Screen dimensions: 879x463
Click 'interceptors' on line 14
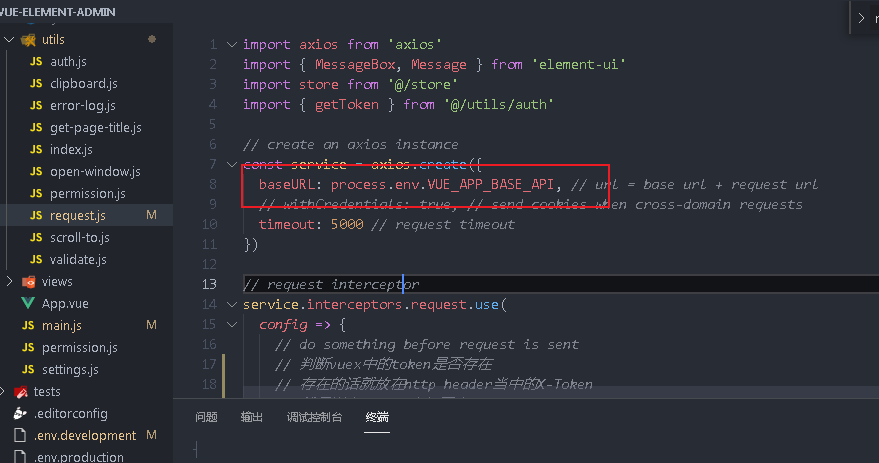click(354, 304)
